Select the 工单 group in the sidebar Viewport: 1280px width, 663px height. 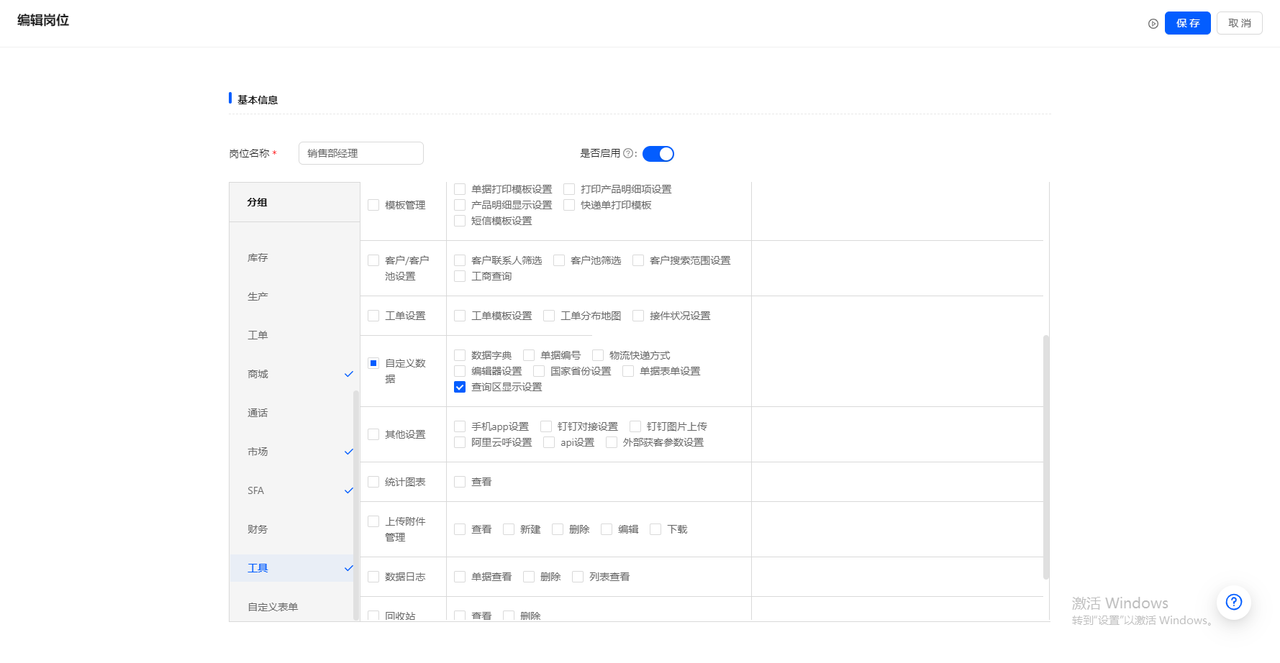click(x=294, y=336)
